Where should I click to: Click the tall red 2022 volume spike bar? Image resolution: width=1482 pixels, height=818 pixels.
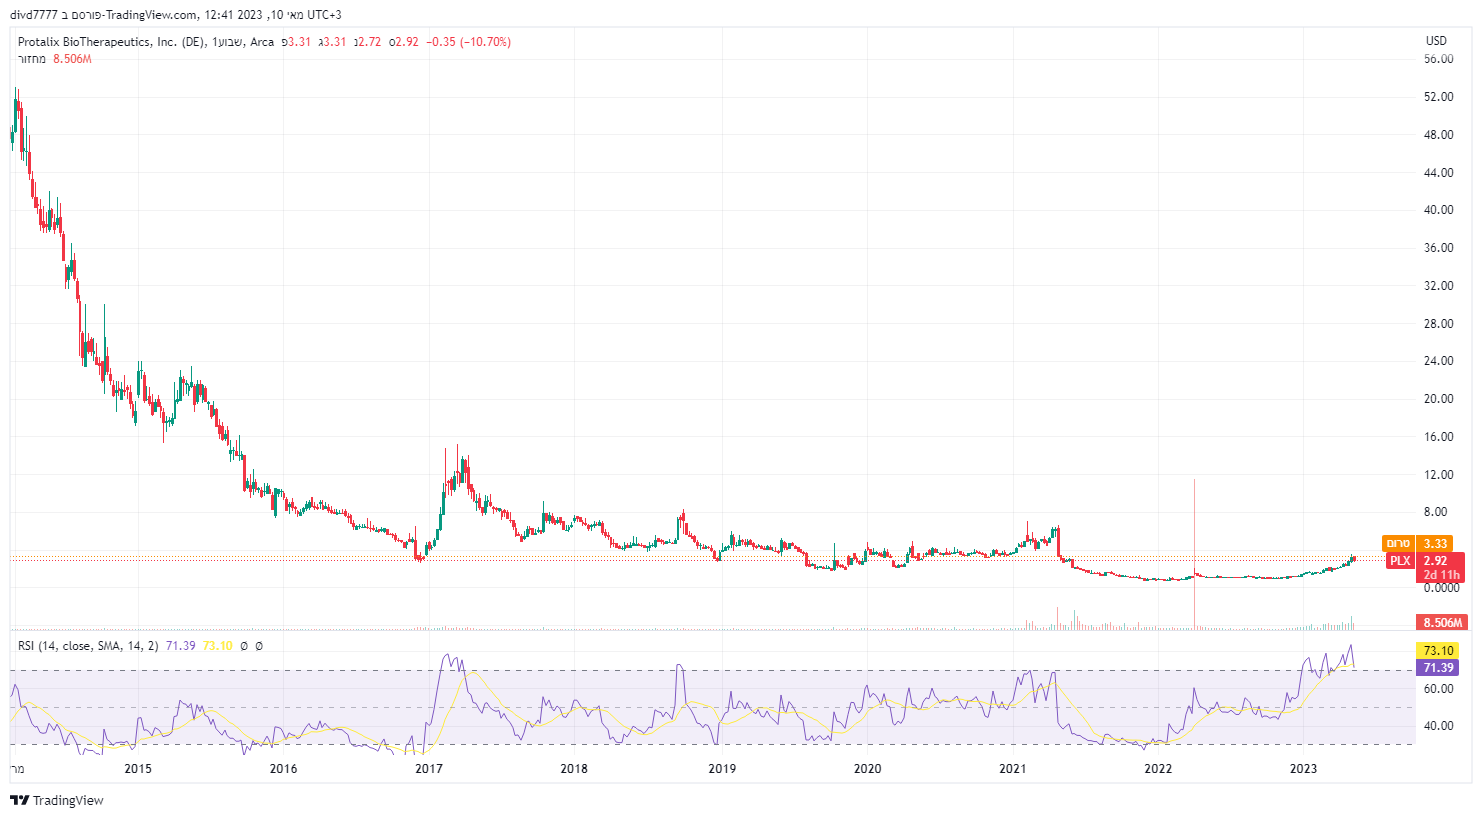1194,554
